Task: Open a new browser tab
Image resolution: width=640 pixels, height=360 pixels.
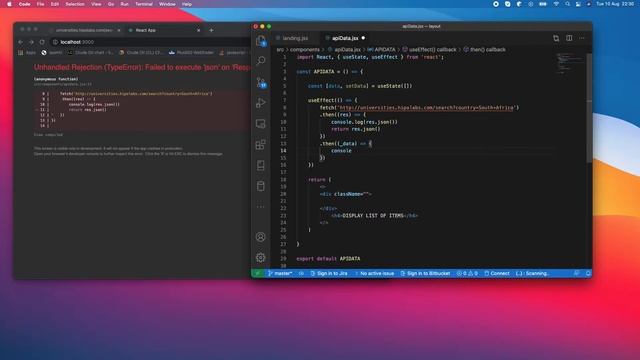Action: coord(211,30)
